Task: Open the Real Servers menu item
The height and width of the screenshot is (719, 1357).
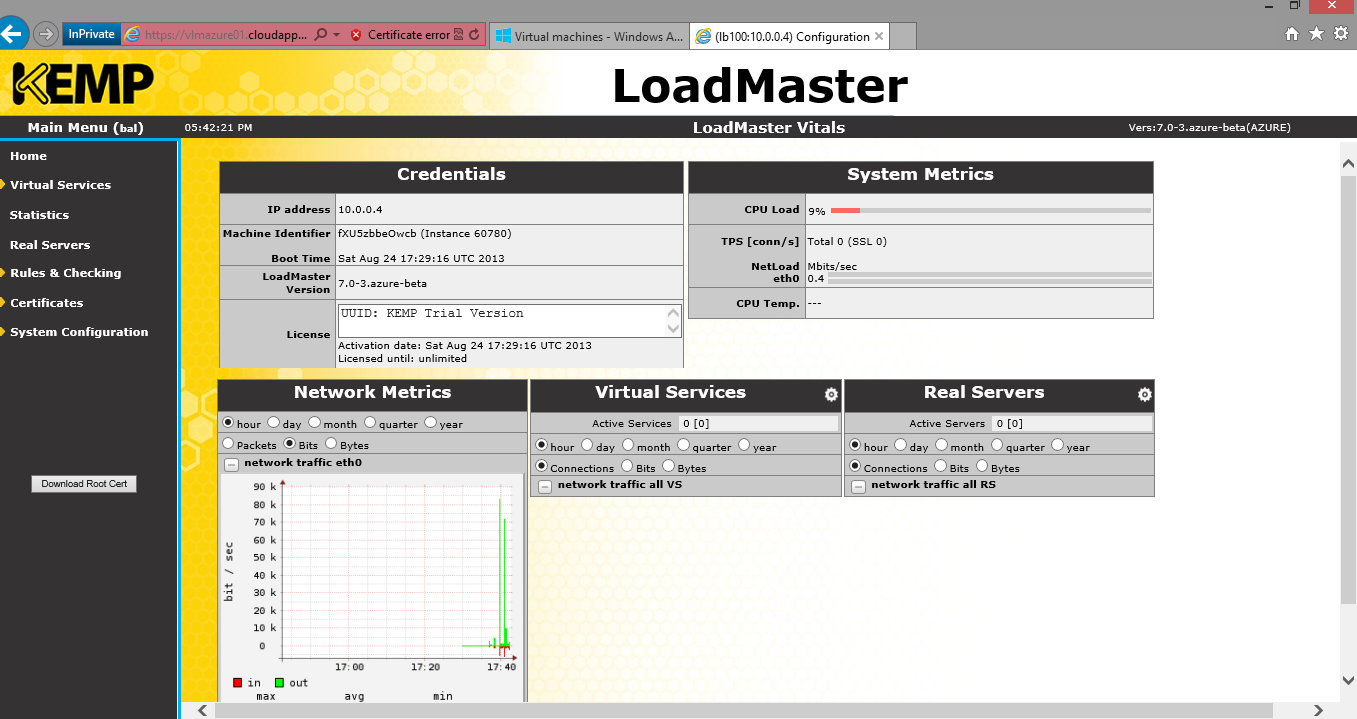Action: [50, 245]
